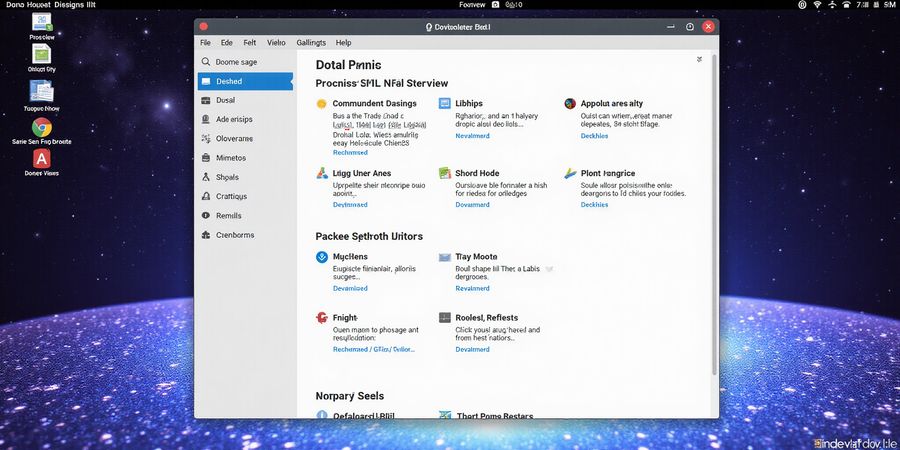Open the Vielro menu
The height and width of the screenshot is (450, 900).
click(x=276, y=42)
